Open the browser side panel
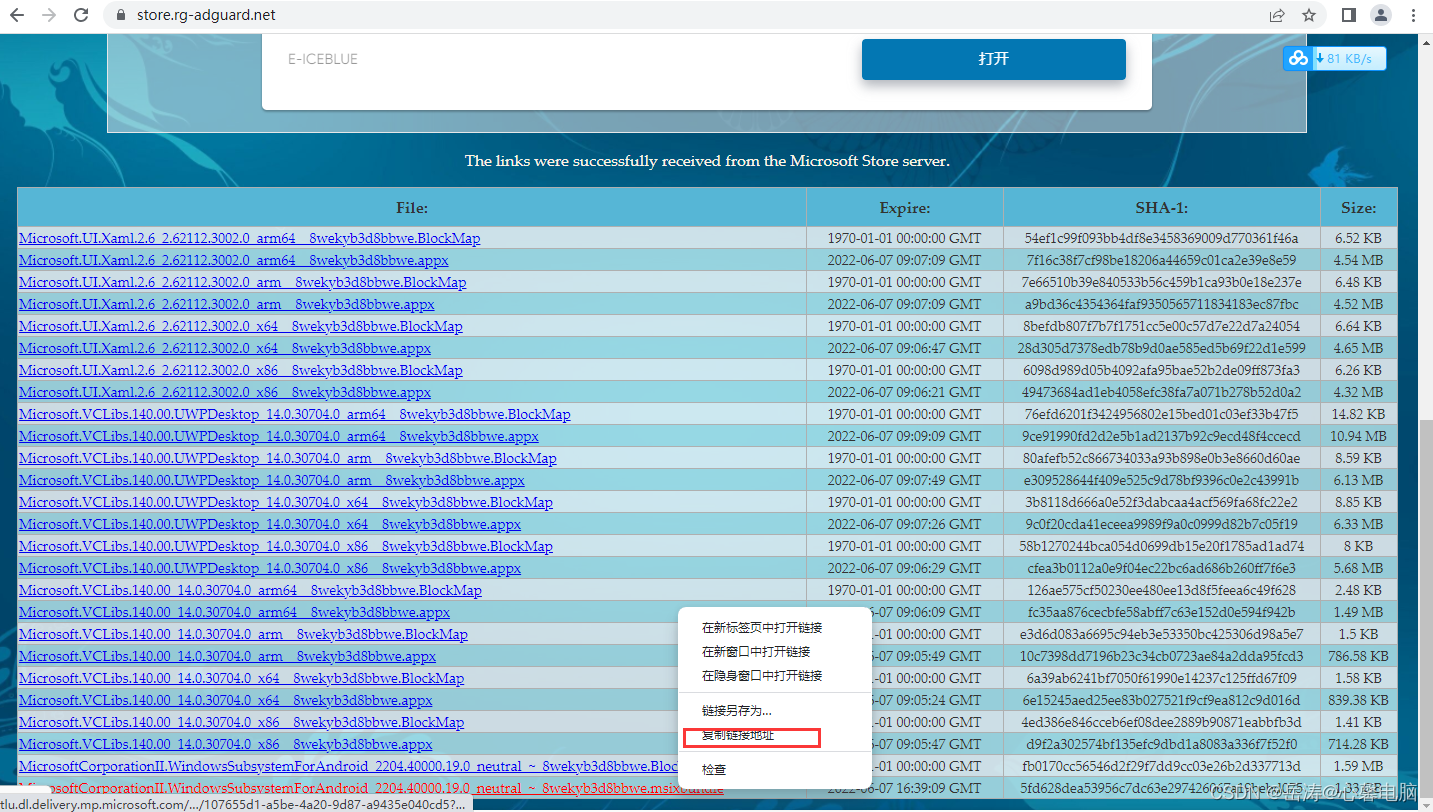The image size is (1433, 812). pos(1348,15)
